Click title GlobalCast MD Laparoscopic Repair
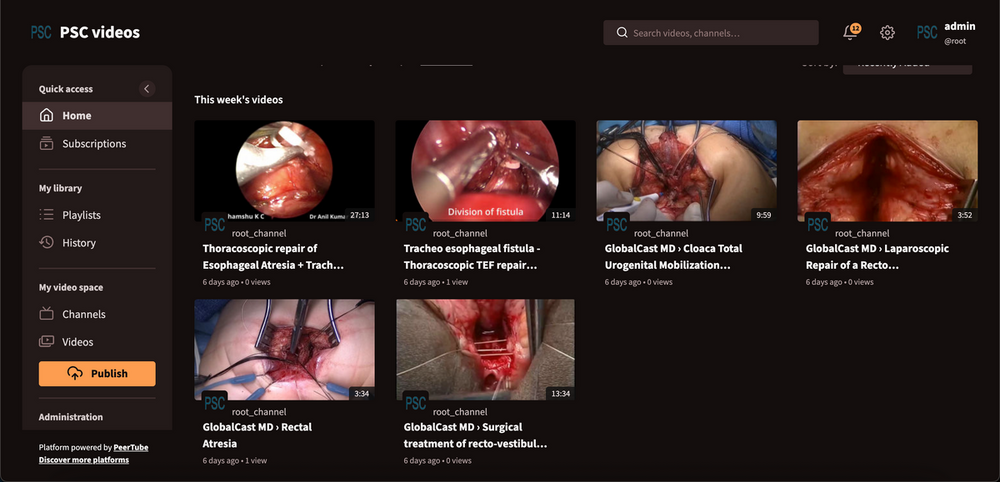Screen dimensions: 1000x482 pyautogui.click(x=877, y=256)
